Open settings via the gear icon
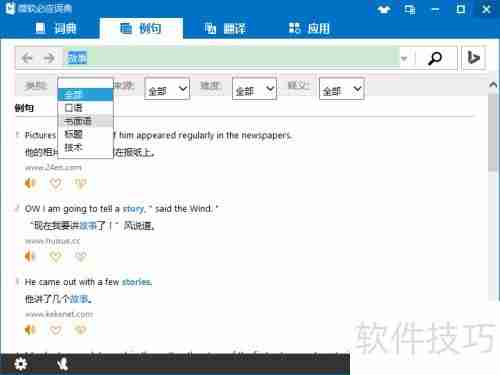 (x=21, y=364)
